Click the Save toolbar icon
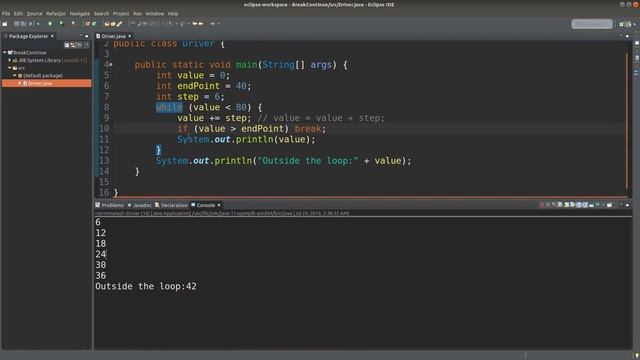 point(17,24)
